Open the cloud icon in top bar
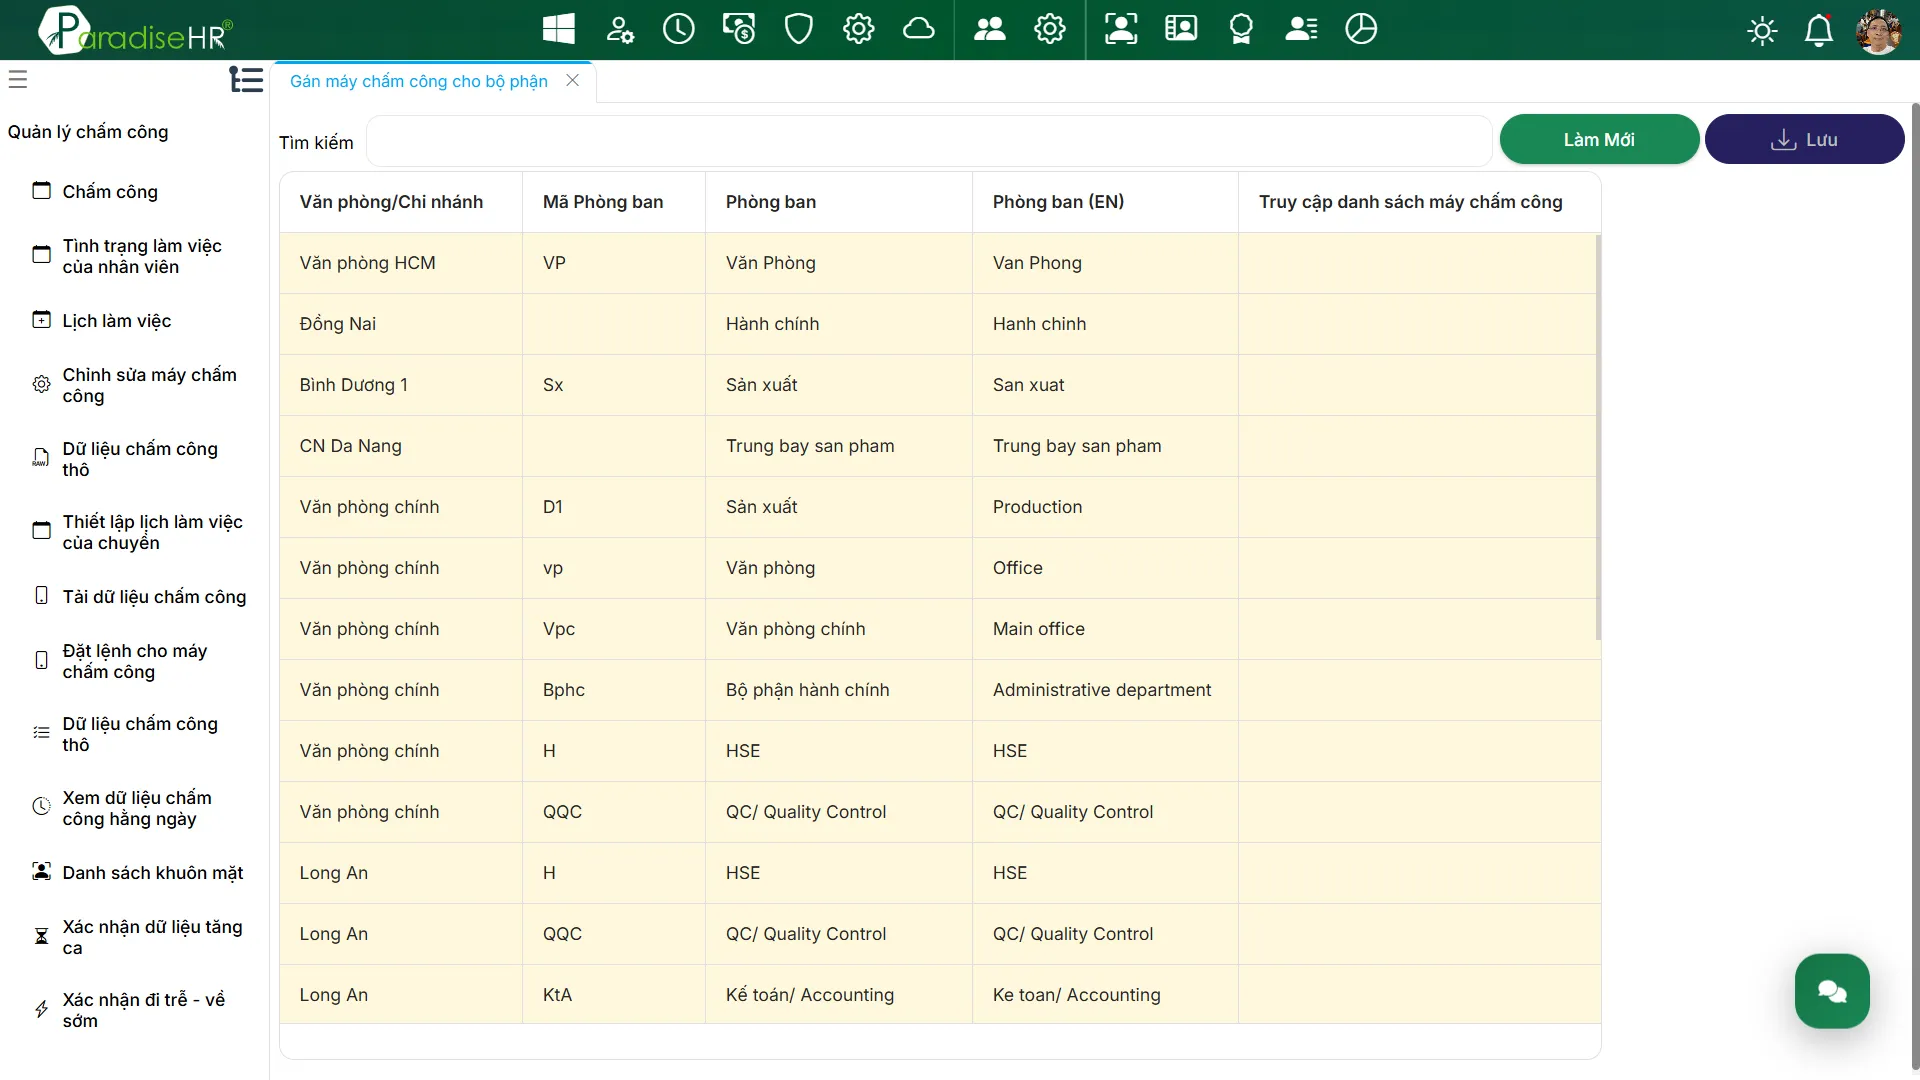Viewport: 1920px width, 1080px height. point(919,29)
